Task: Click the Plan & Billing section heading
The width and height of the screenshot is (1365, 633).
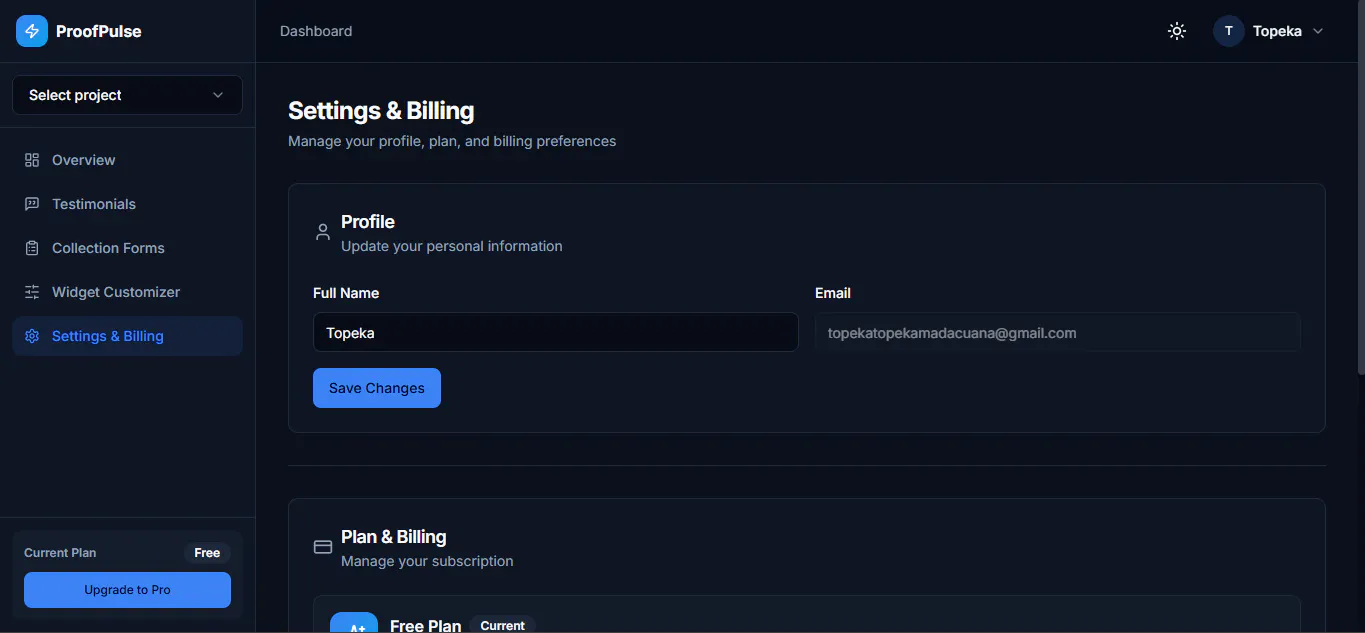Action: click(394, 537)
